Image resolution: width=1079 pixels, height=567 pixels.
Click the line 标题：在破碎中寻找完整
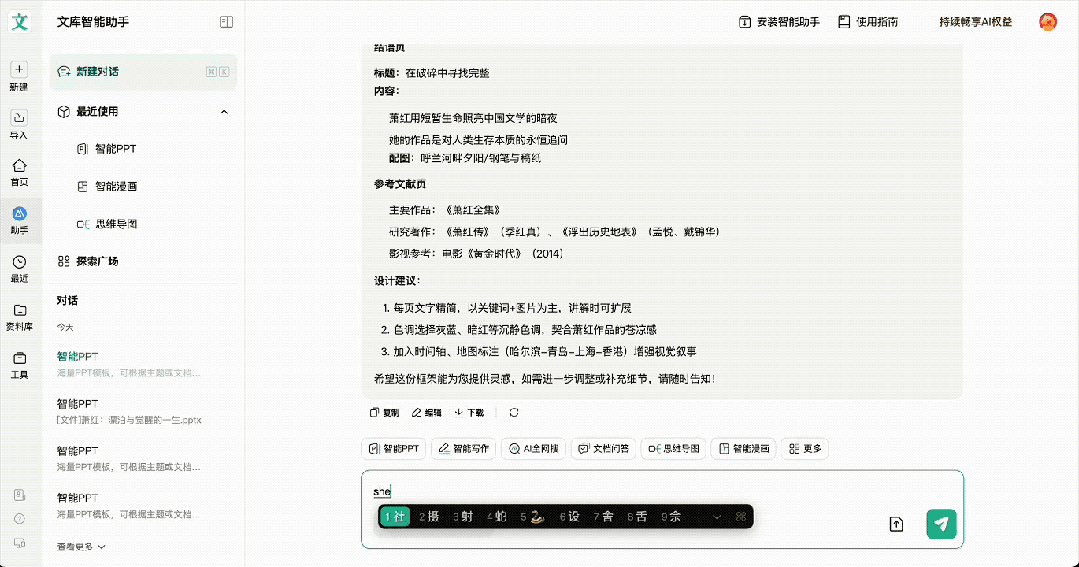pos(431,73)
